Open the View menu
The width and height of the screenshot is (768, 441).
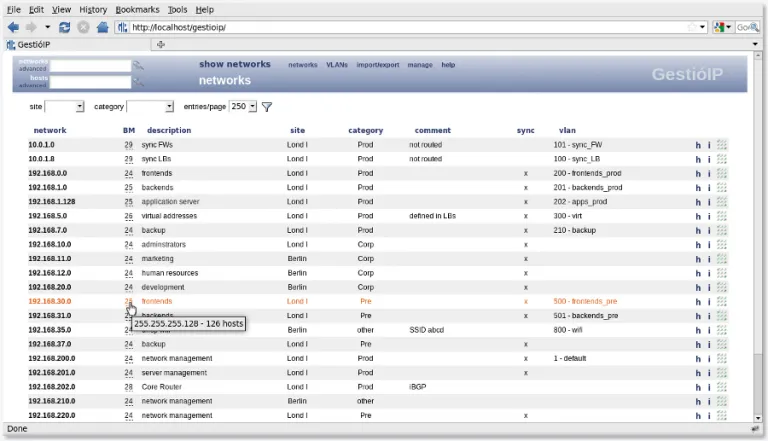[61, 9]
